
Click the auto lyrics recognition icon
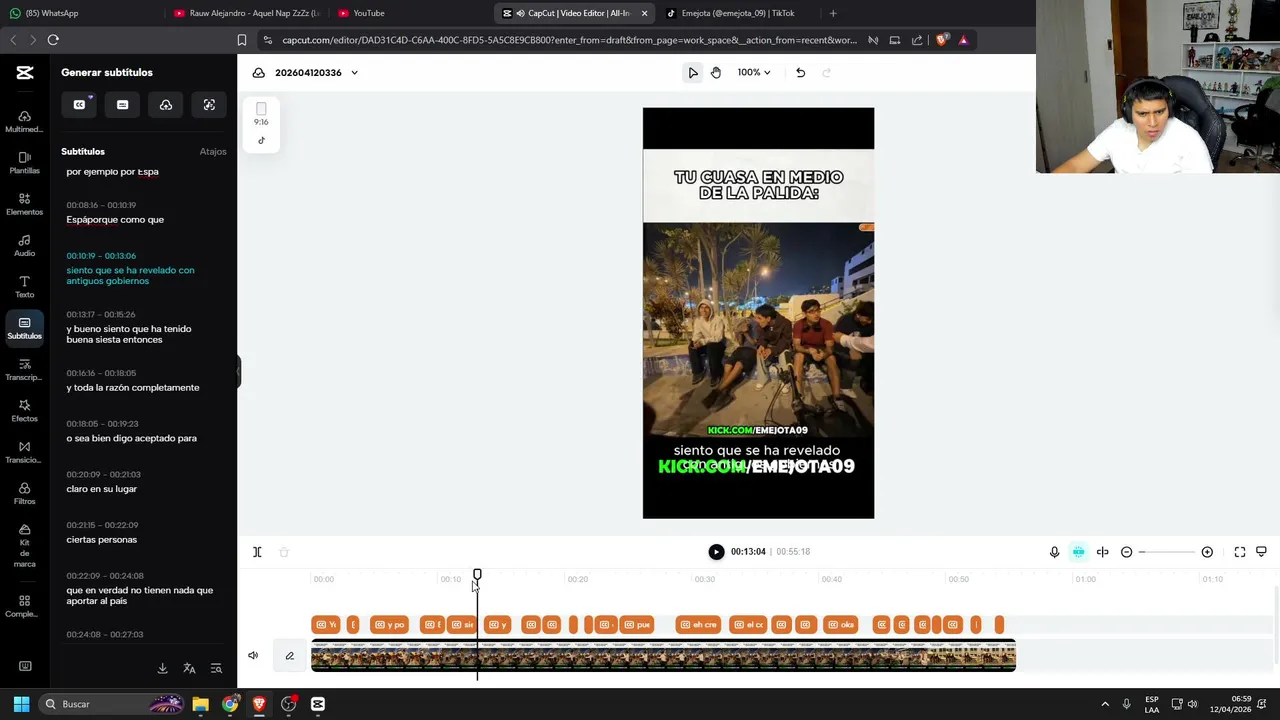click(209, 105)
